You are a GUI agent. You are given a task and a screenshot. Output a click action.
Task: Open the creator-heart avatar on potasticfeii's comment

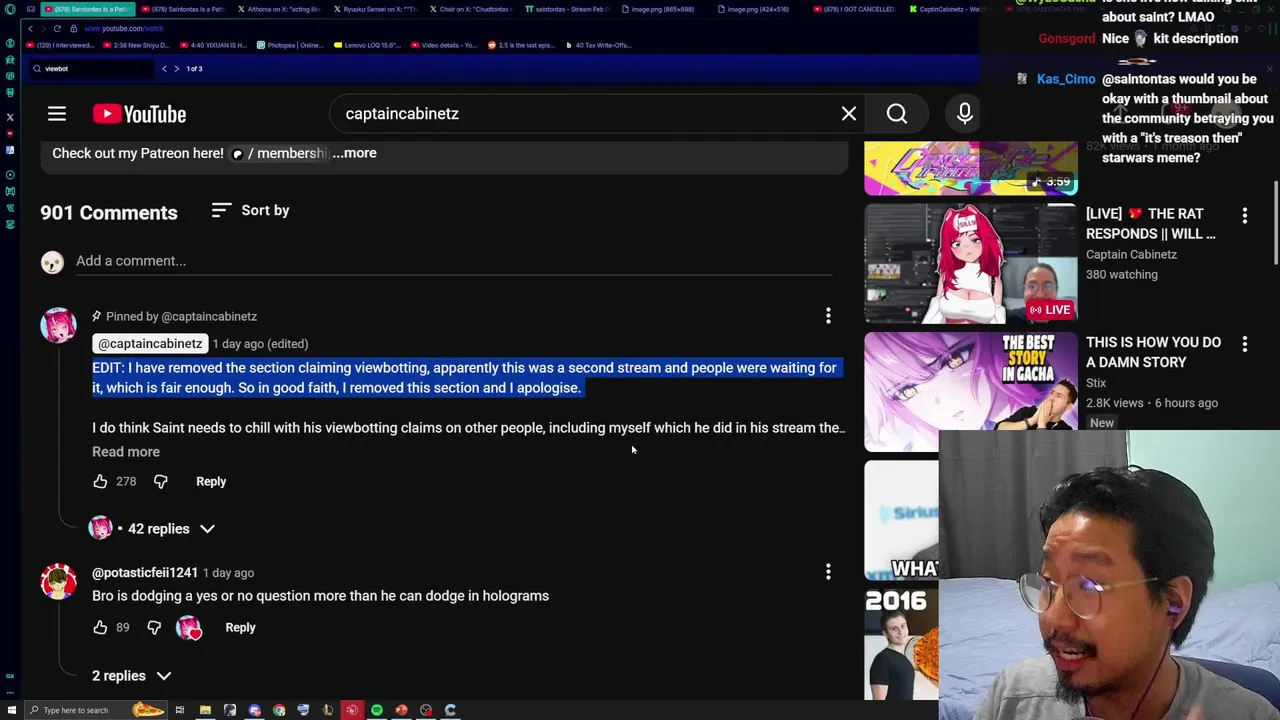(189, 628)
